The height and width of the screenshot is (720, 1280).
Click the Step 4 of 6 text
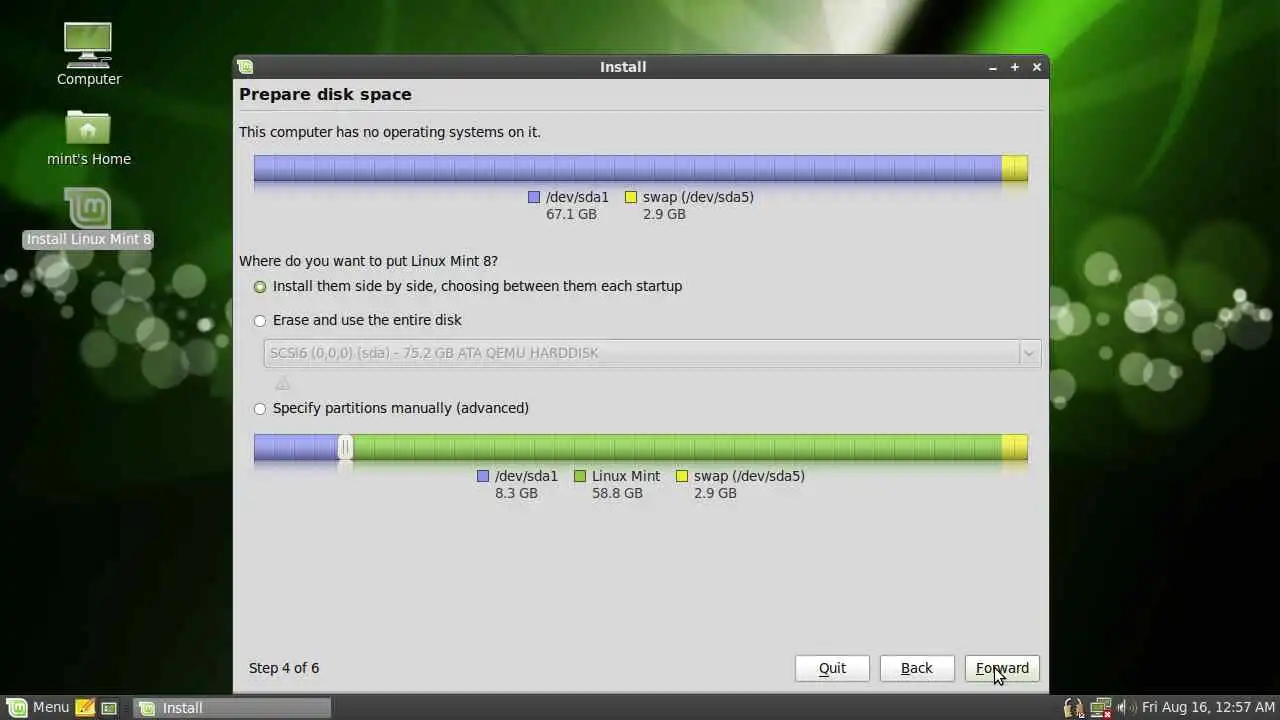(284, 668)
